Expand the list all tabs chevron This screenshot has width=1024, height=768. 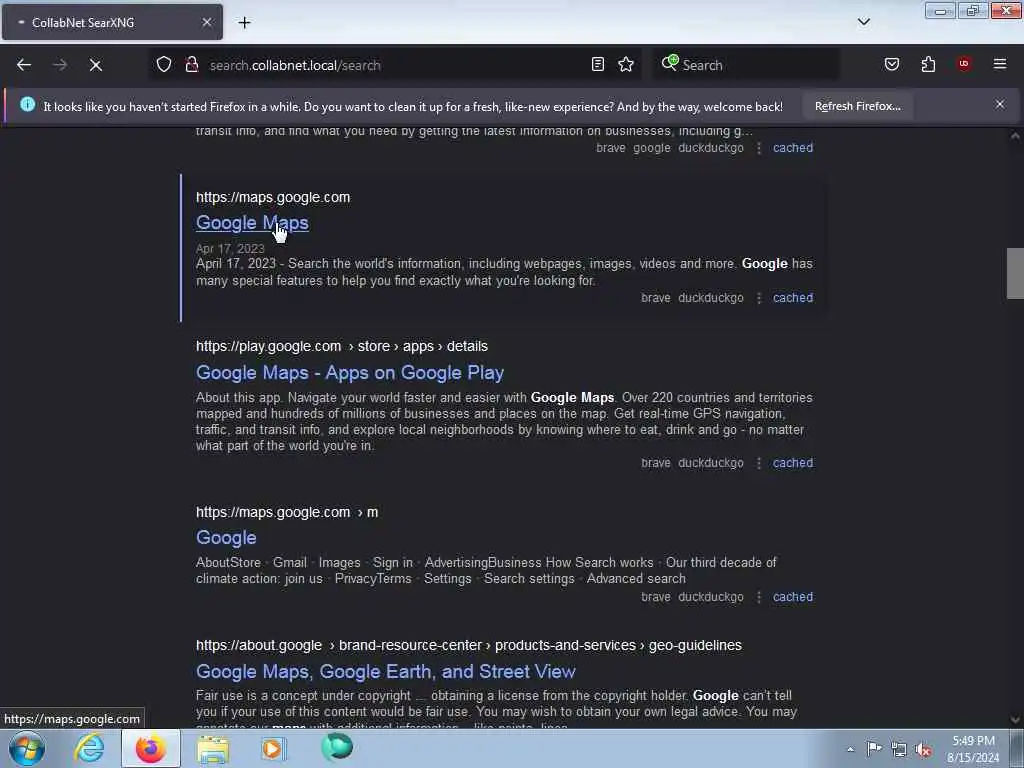(863, 22)
